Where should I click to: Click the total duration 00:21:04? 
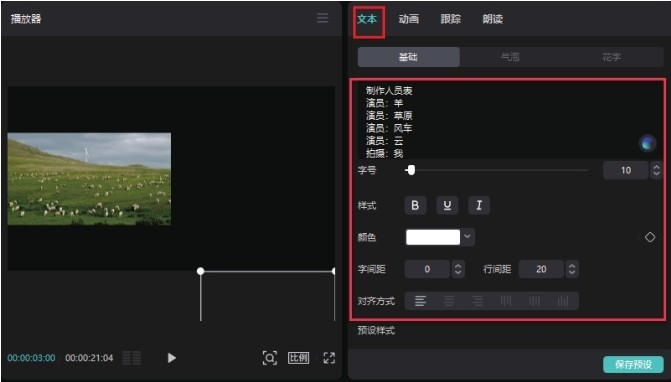(x=89, y=358)
